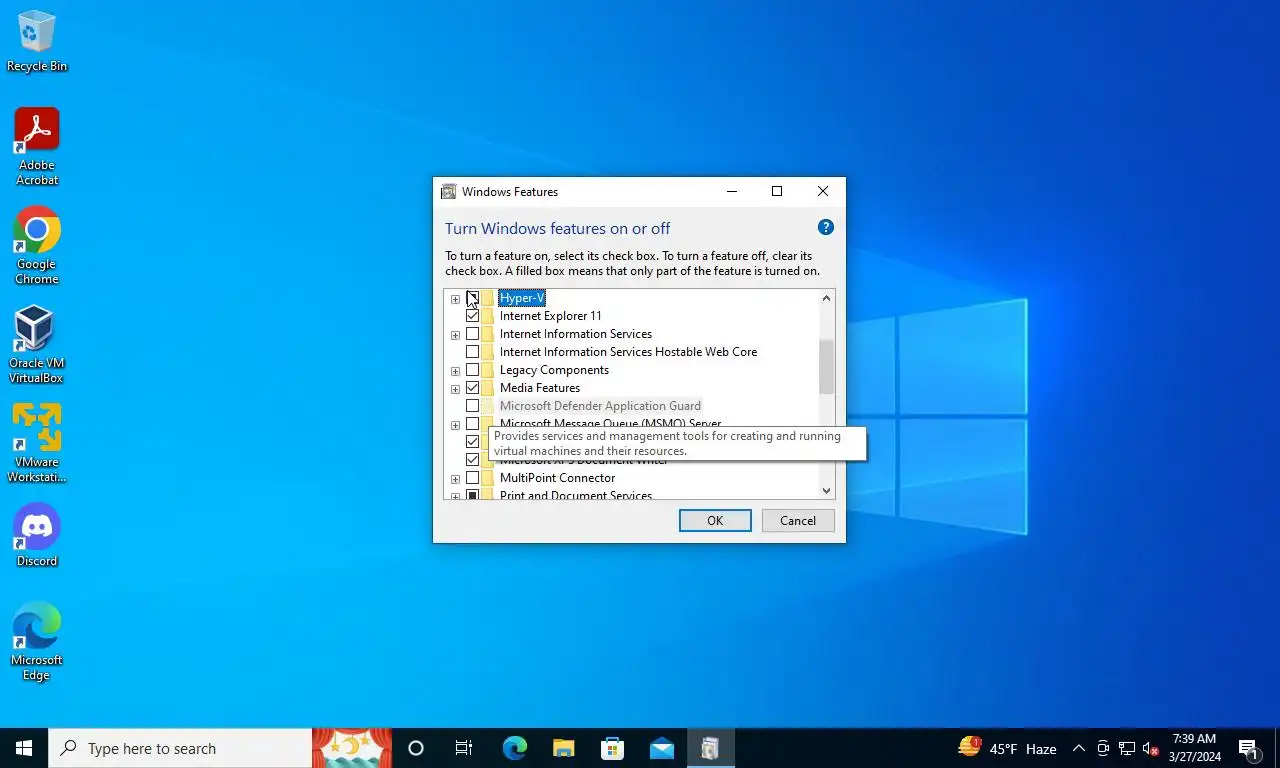The width and height of the screenshot is (1280, 768).
Task: Click the Cortana circle on the taskbar
Action: point(416,748)
